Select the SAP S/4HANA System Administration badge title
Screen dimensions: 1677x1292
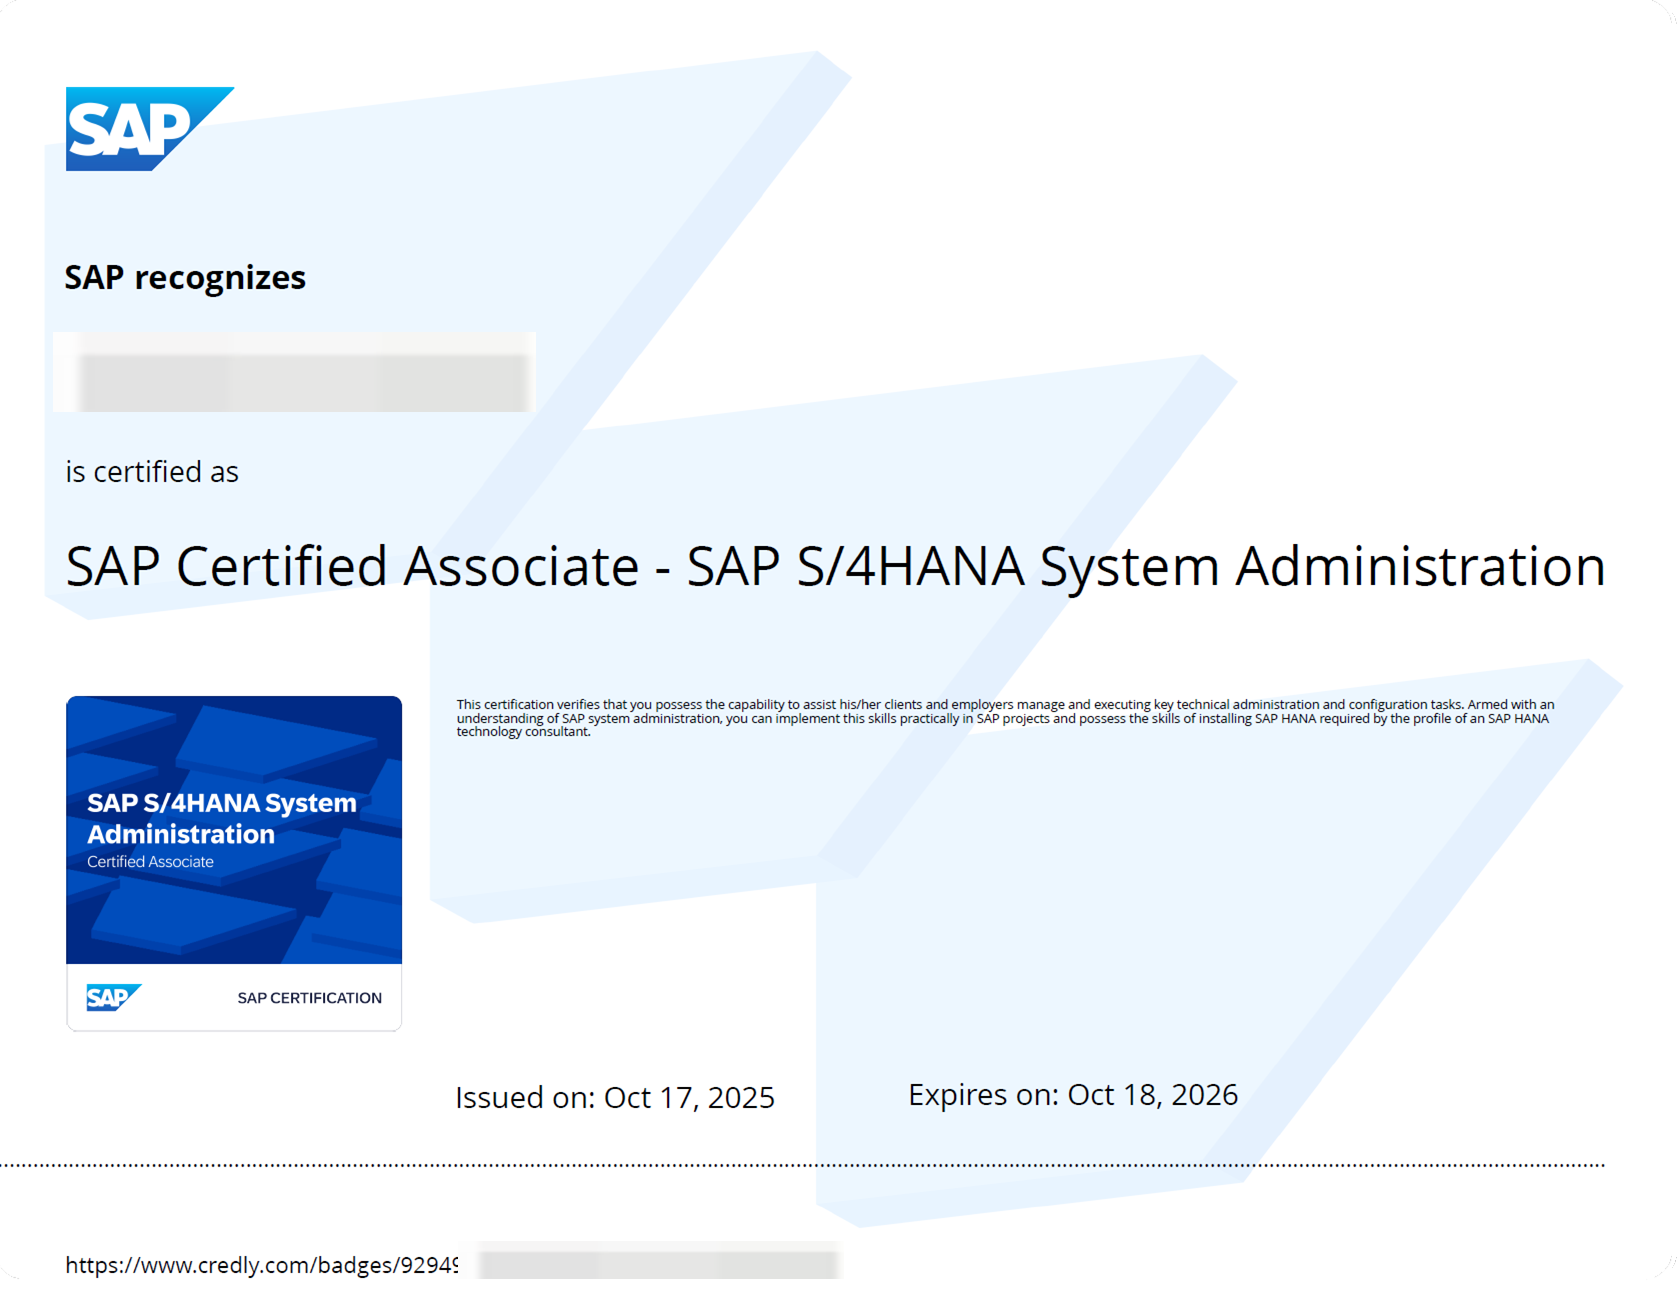pyautogui.click(x=221, y=818)
